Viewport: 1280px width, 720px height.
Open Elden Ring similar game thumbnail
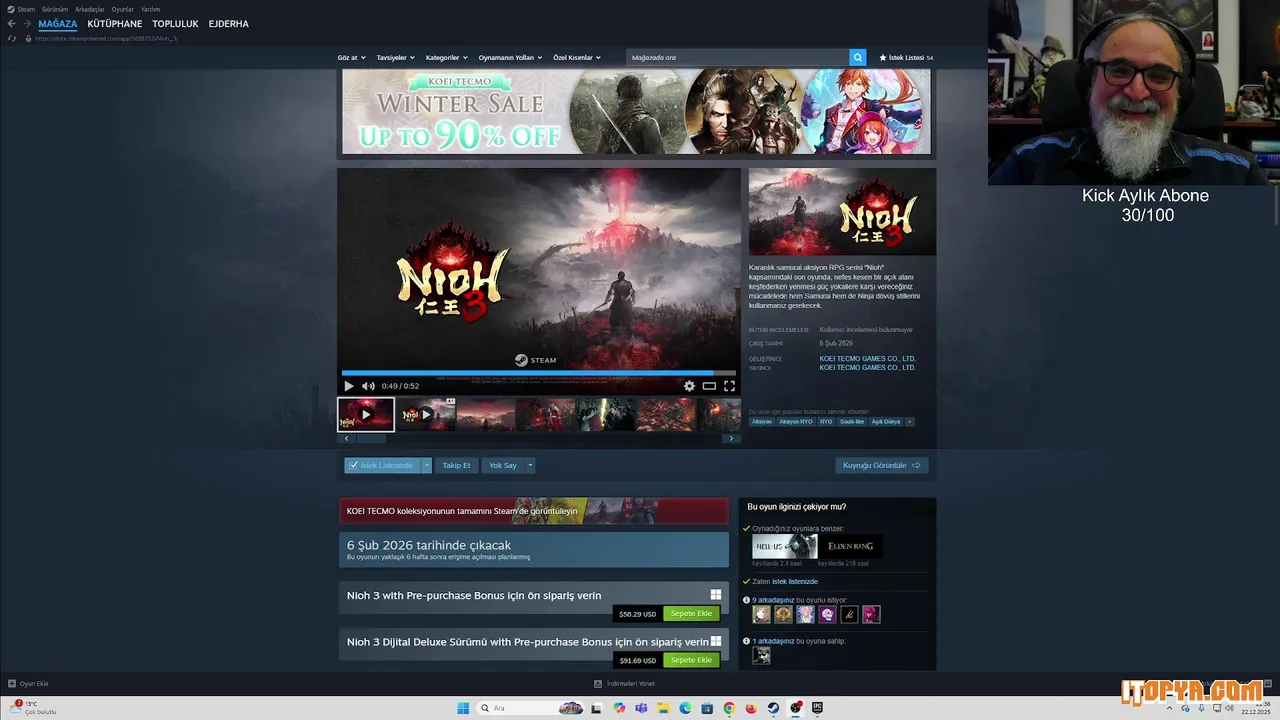(851, 546)
